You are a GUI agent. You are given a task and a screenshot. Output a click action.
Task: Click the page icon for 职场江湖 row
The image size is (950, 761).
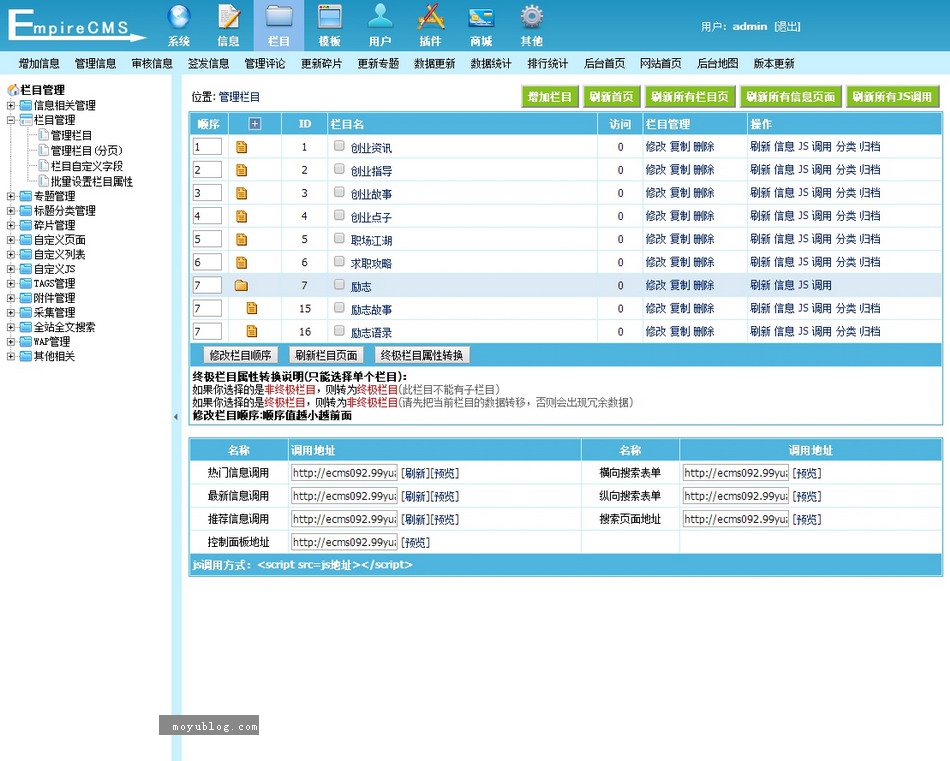pyautogui.click(x=242, y=239)
